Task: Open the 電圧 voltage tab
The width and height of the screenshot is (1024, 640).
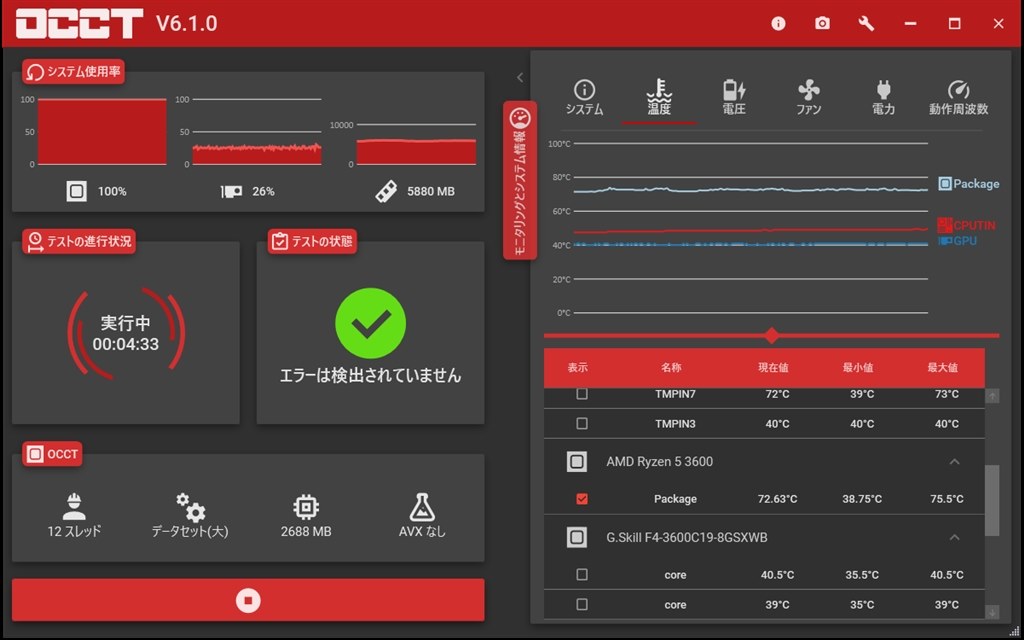Action: [734, 98]
